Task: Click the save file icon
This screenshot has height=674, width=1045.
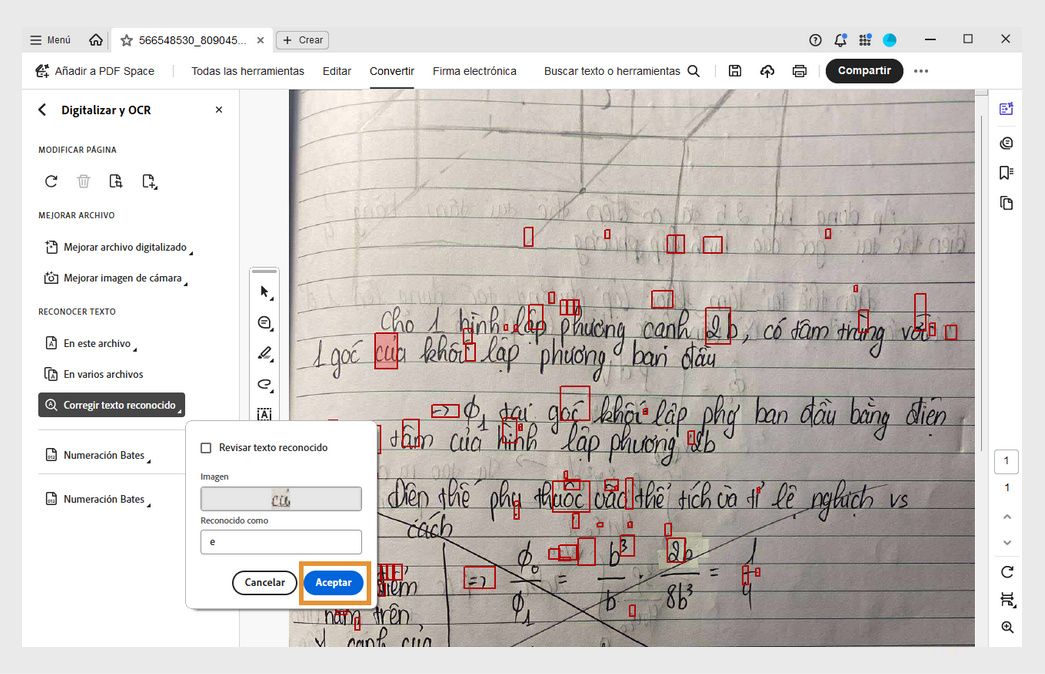Action: 735,71
